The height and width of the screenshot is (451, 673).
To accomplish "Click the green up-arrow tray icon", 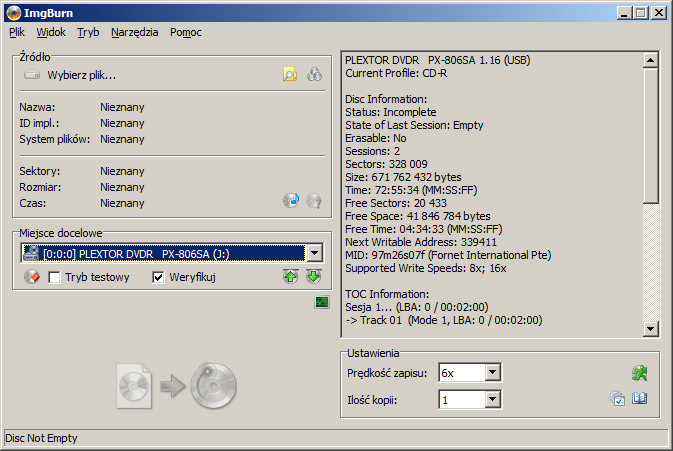I will 291,277.
